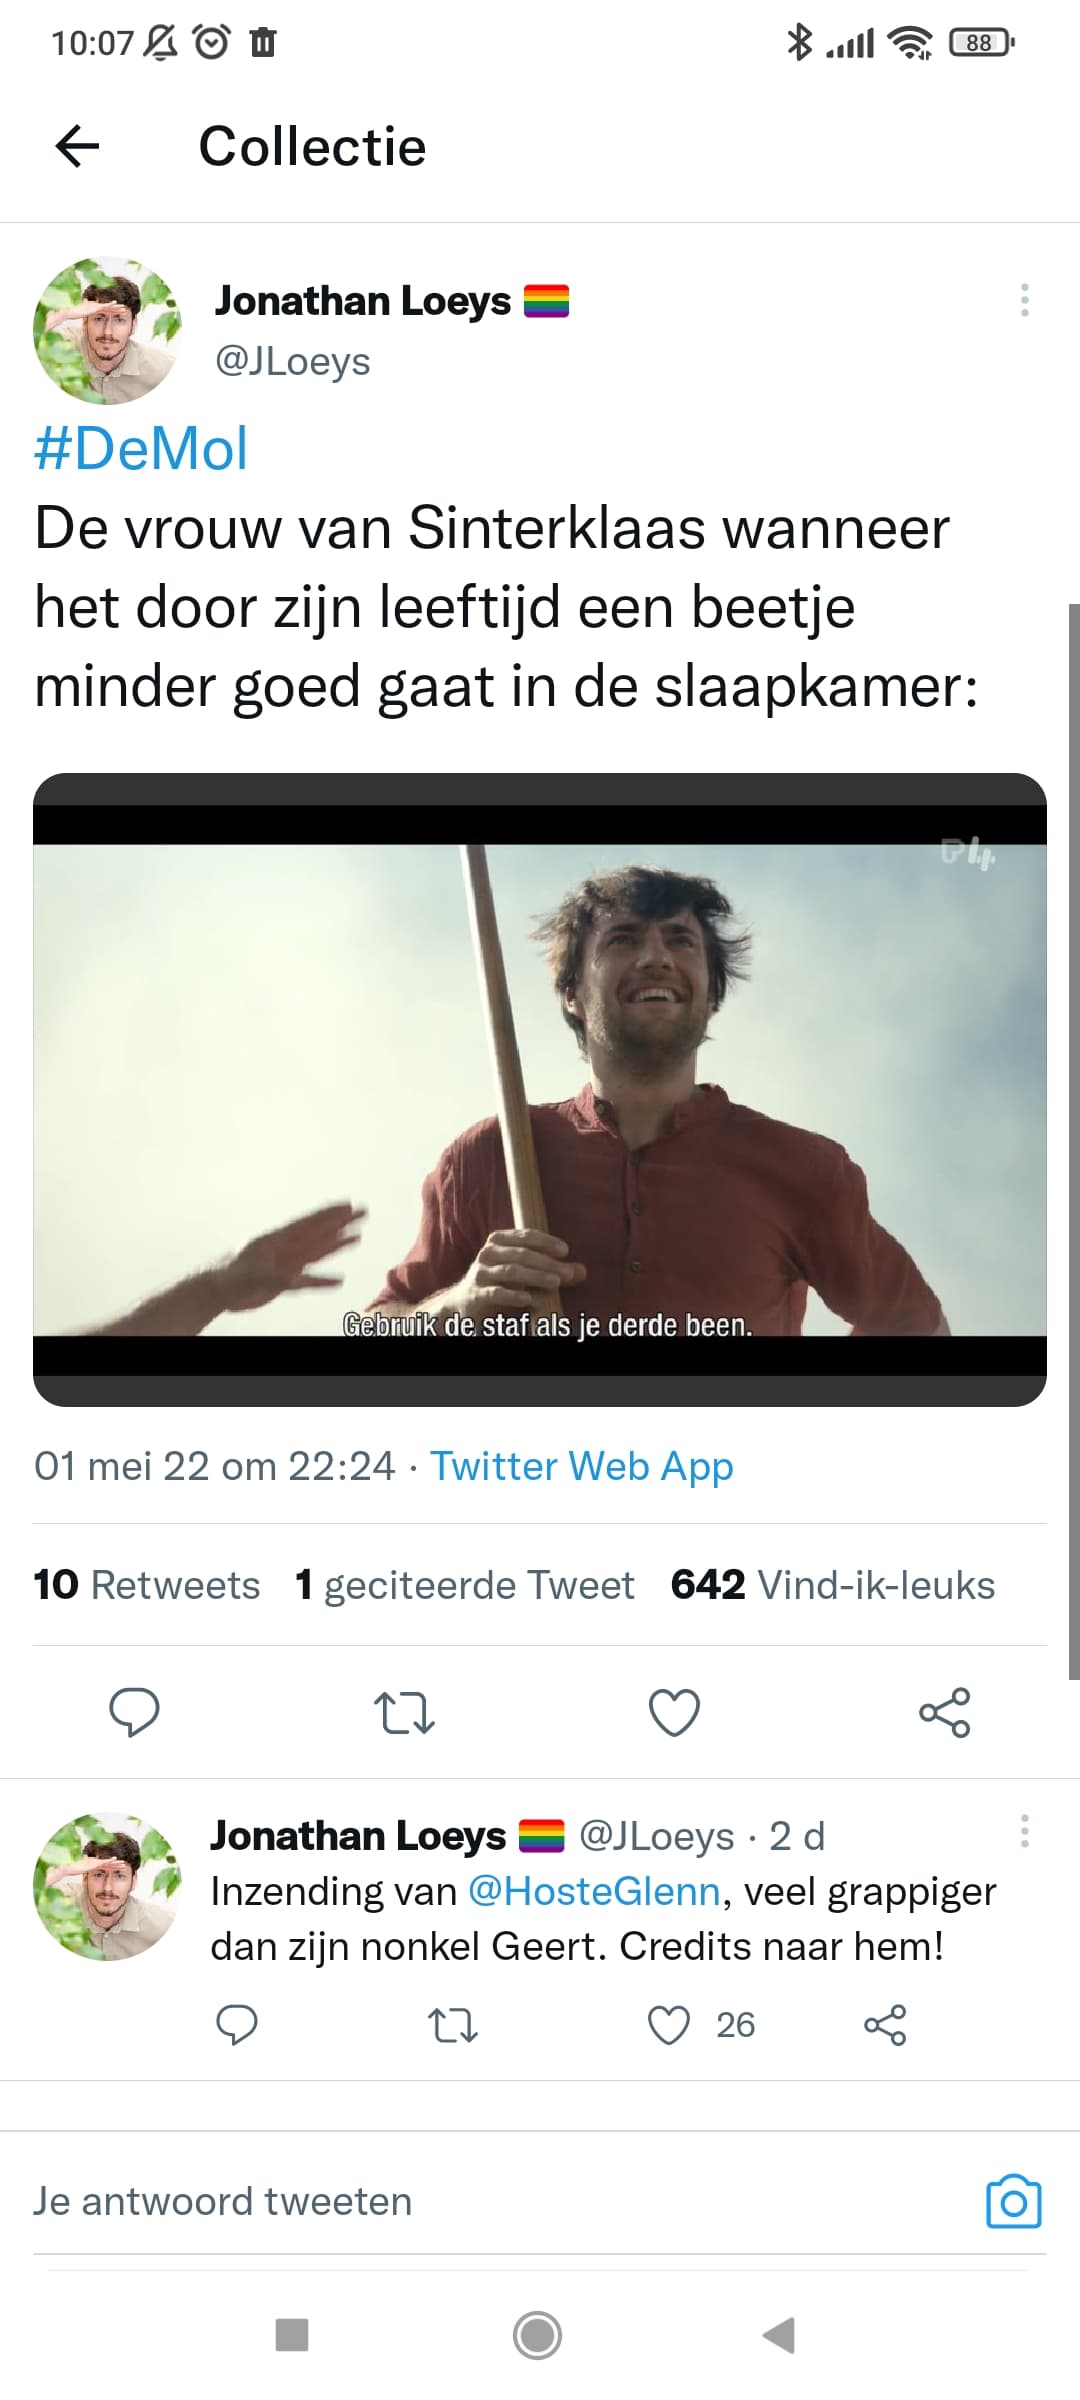Screen dimensions: 1080x2400
Task: Tap the Je antwoord tweeten field
Action: pyautogui.click(x=500, y=2201)
